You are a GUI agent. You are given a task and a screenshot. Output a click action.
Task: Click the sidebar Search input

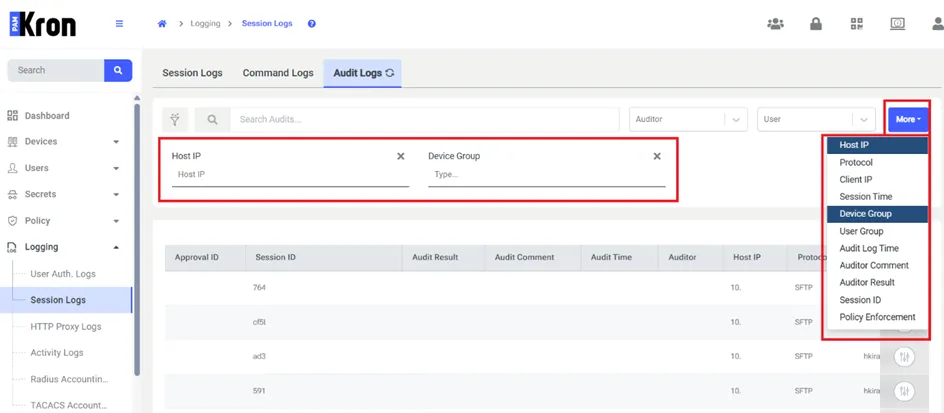(x=55, y=70)
